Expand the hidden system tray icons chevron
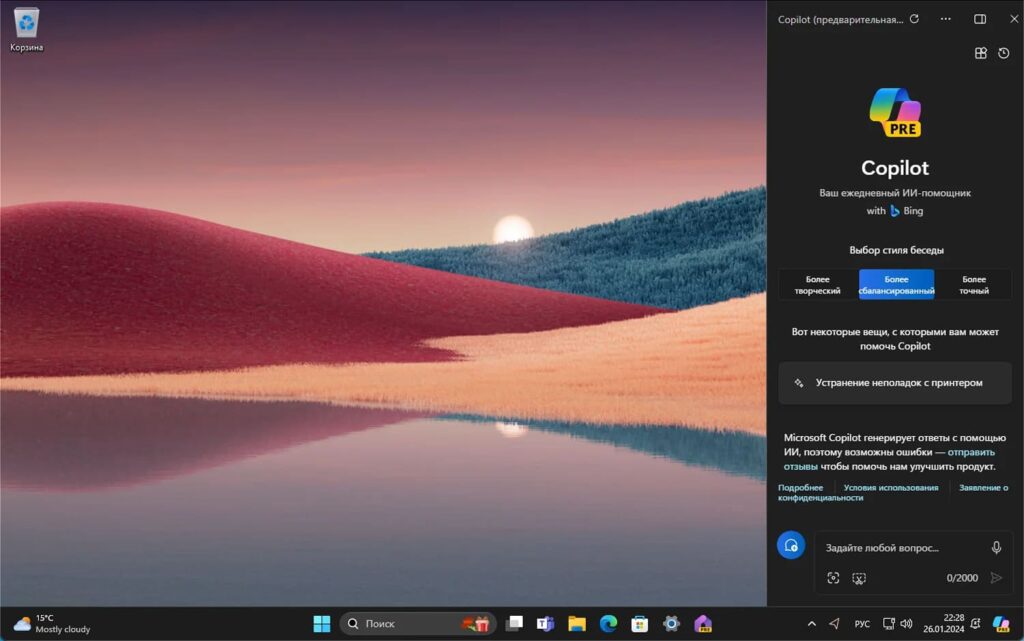The image size is (1024, 641). (x=812, y=624)
